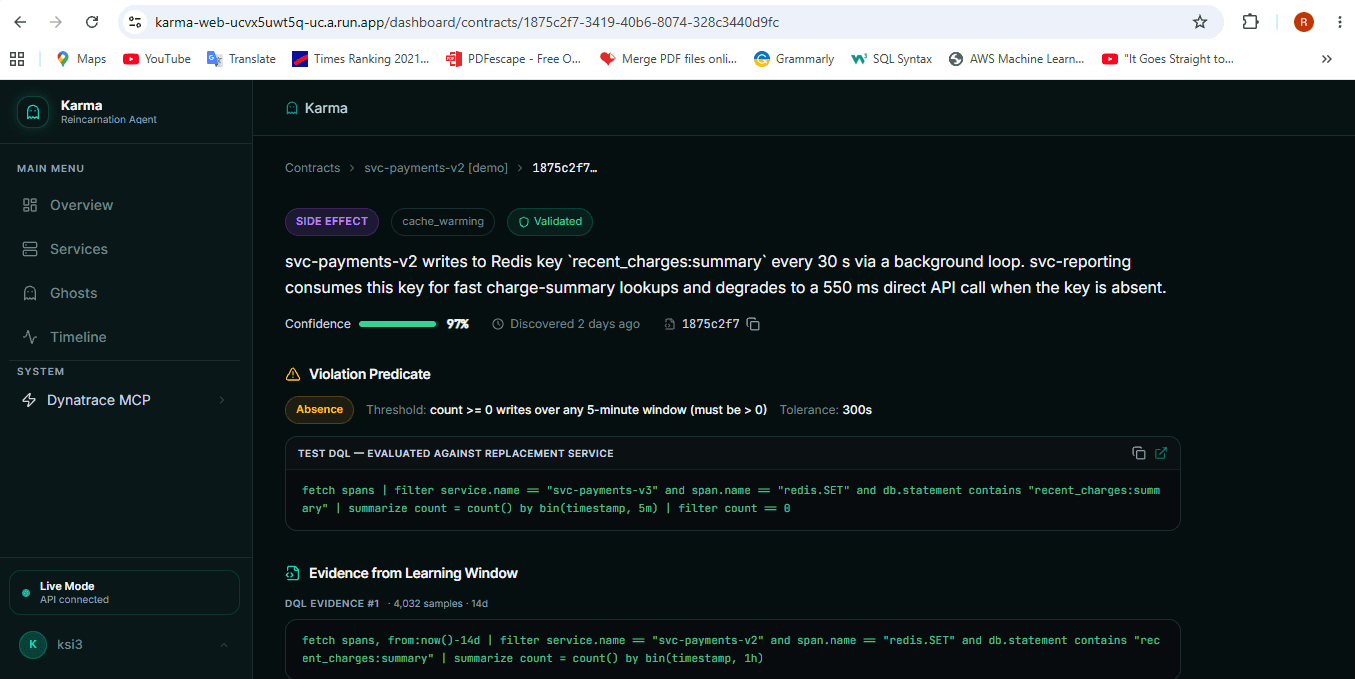Click the Violation Predicate warning icon
The width and height of the screenshot is (1355, 679).
point(293,374)
